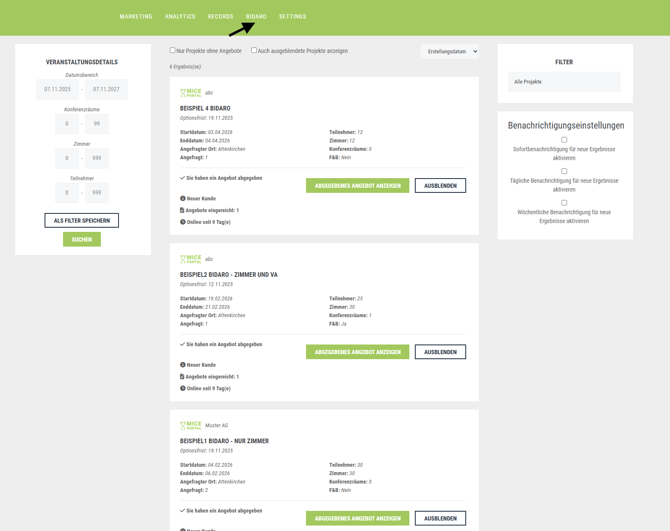Click Neuer Kunde info icon in Beispiel 4 card
Image resolution: width=670 pixels, height=531 pixels.
[x=183, y=198]
